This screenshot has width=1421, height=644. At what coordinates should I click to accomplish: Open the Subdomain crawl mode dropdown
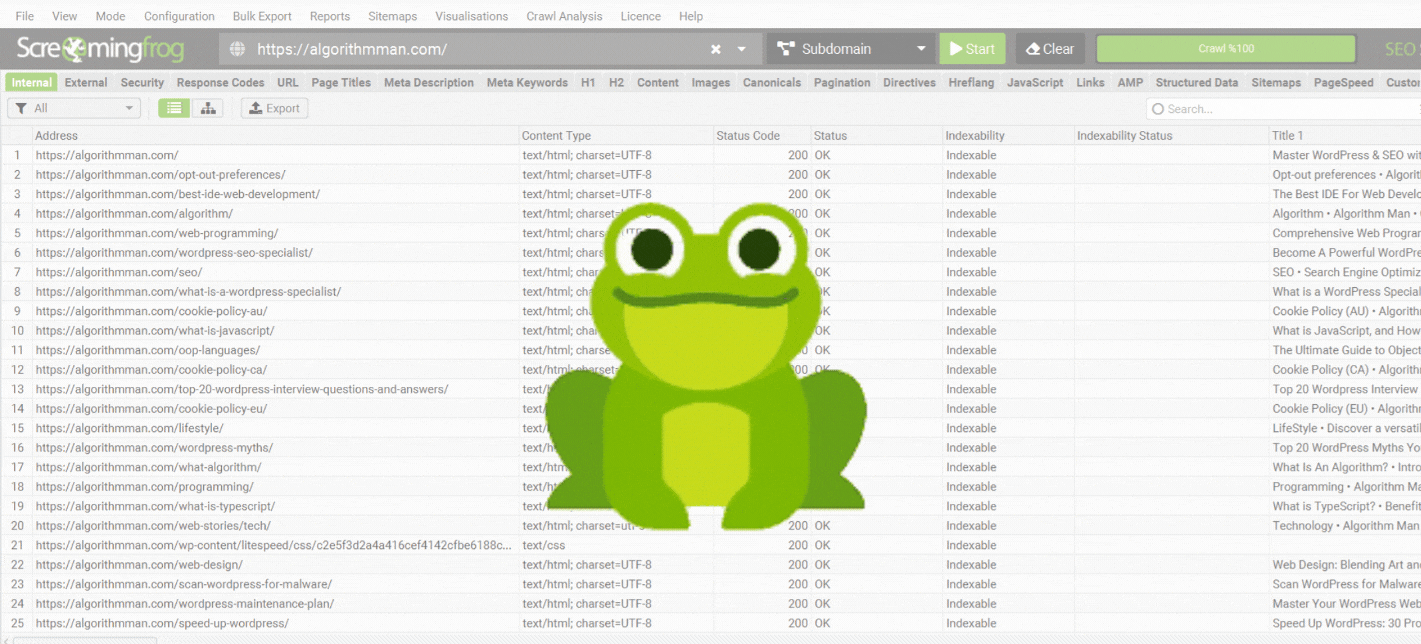click(852, 49)
